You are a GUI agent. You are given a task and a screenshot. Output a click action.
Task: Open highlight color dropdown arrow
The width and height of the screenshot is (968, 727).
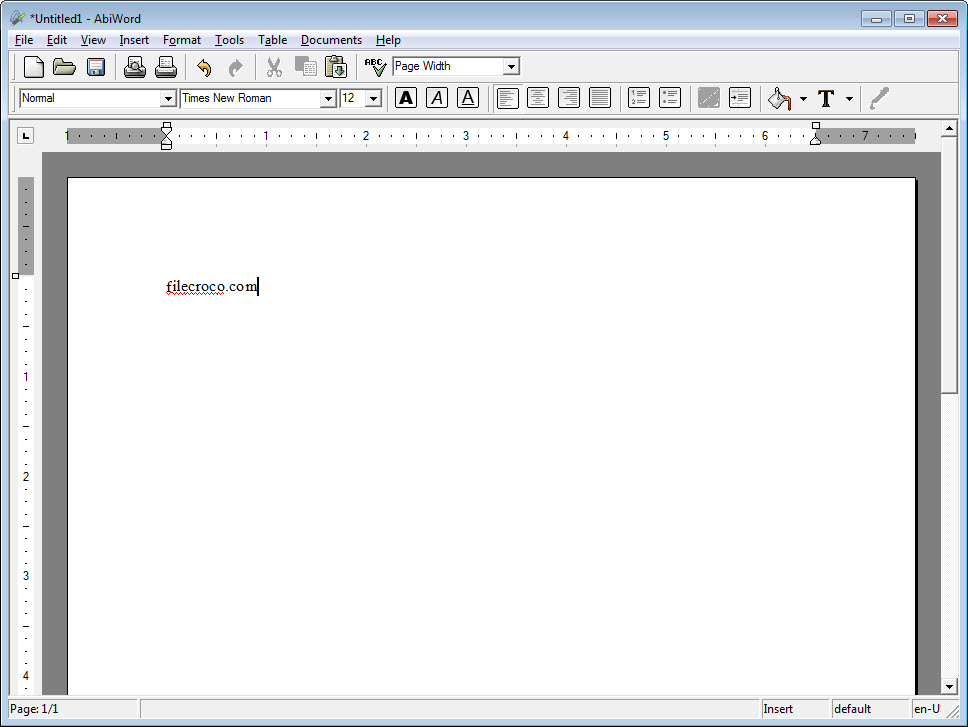(x=803, y=99)
